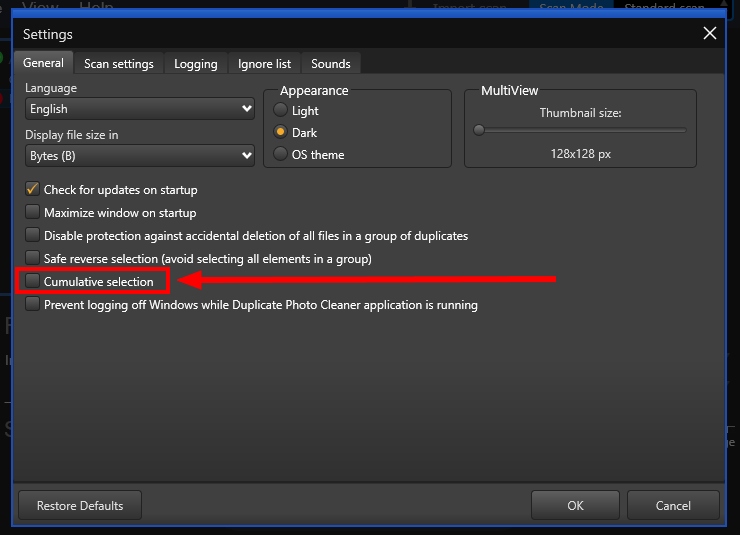Tick Disable protection against accidental deletion
740x535 pixels.
[x=33, y=236]
